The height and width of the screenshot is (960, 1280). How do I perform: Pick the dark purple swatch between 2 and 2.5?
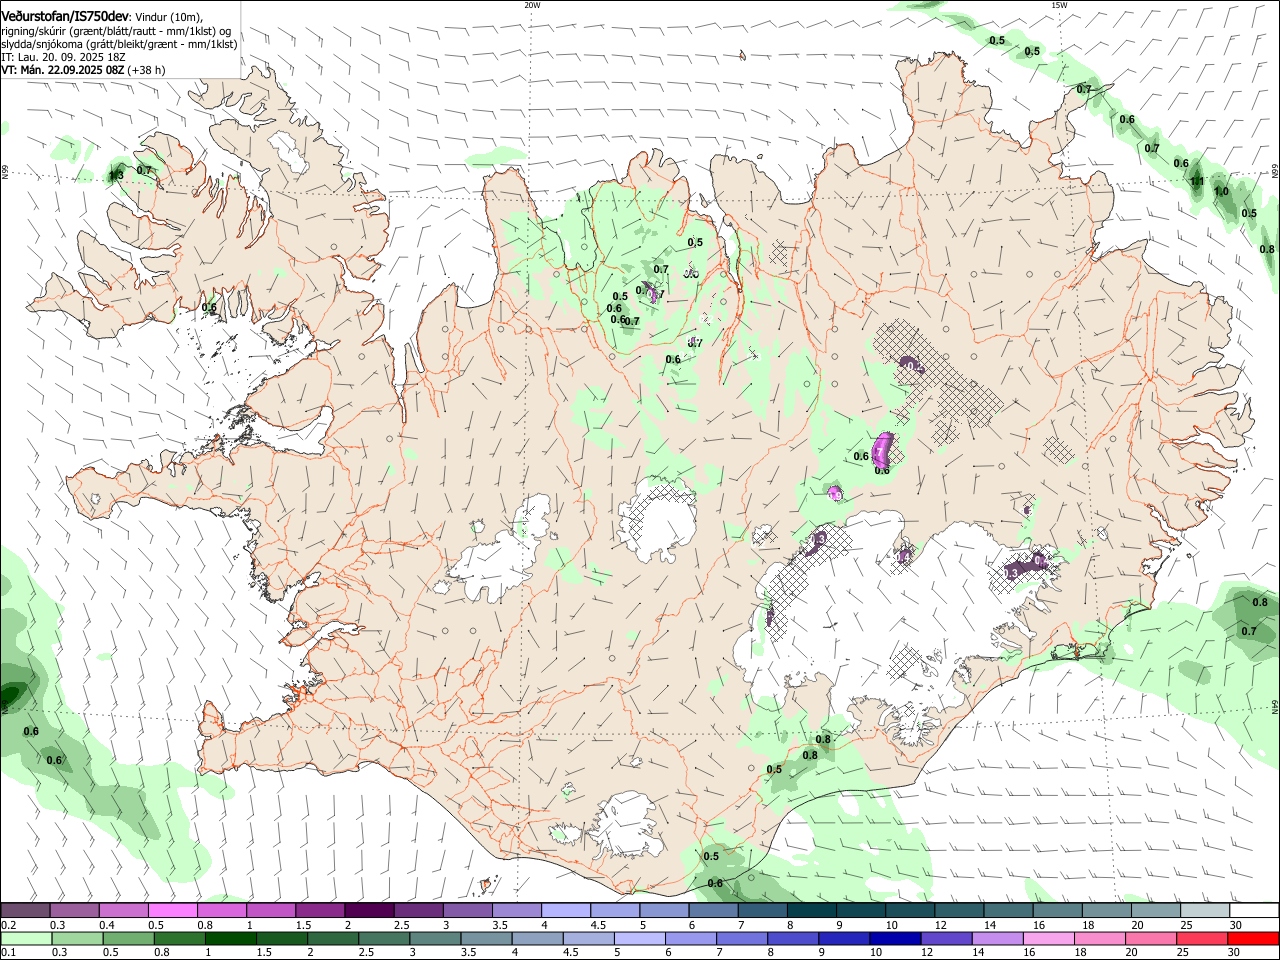pyautogui.click(x=369, y=910)
